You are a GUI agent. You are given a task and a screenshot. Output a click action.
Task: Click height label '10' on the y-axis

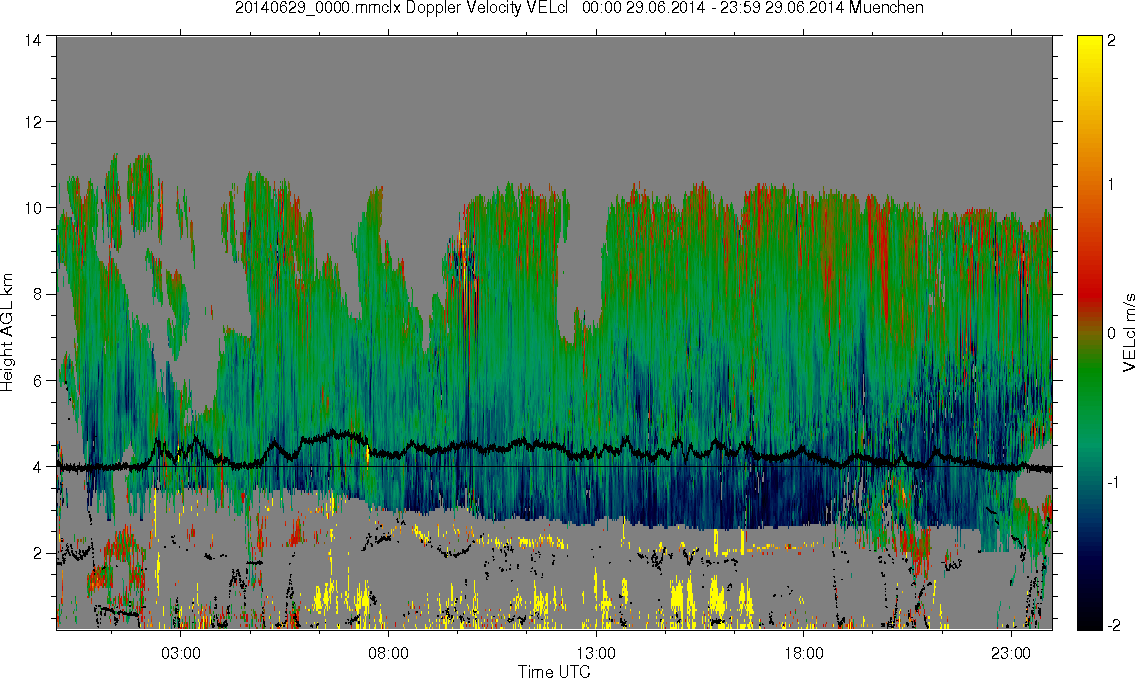click(x=33, y=208)
